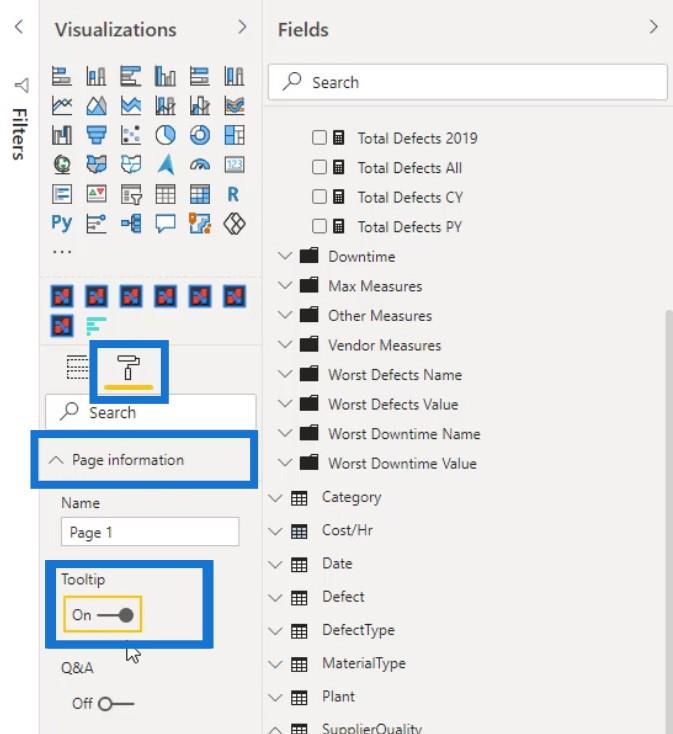This screenshot has width=673, height=734.
Task: Select the Stacked bar chart visual
Action: click(62, 76)
